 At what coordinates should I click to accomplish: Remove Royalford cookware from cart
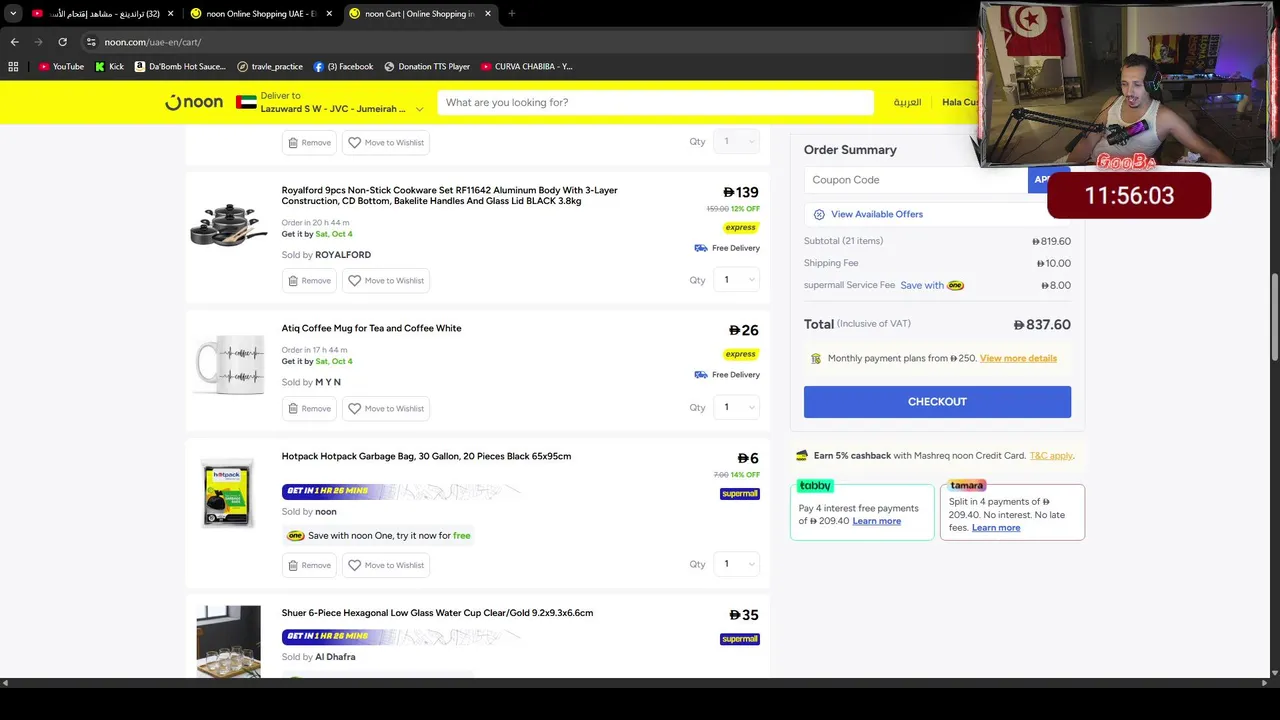point(309,281)
